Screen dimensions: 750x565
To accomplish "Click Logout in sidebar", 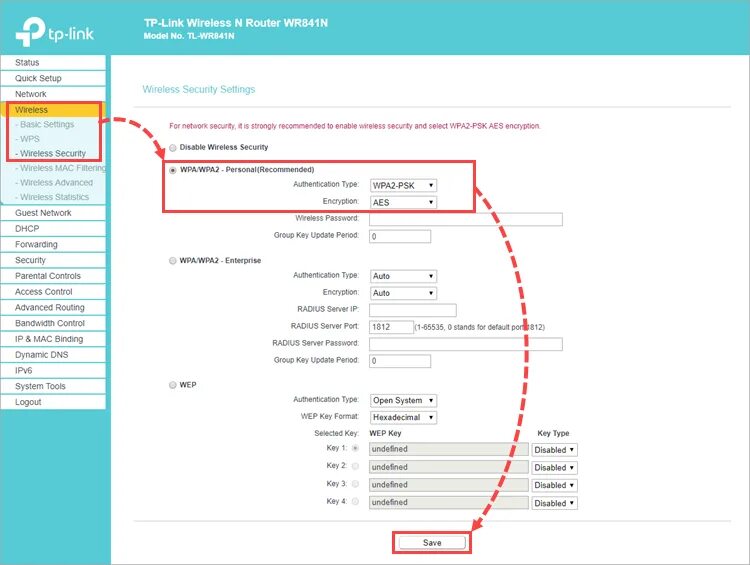I will point(53,402).
